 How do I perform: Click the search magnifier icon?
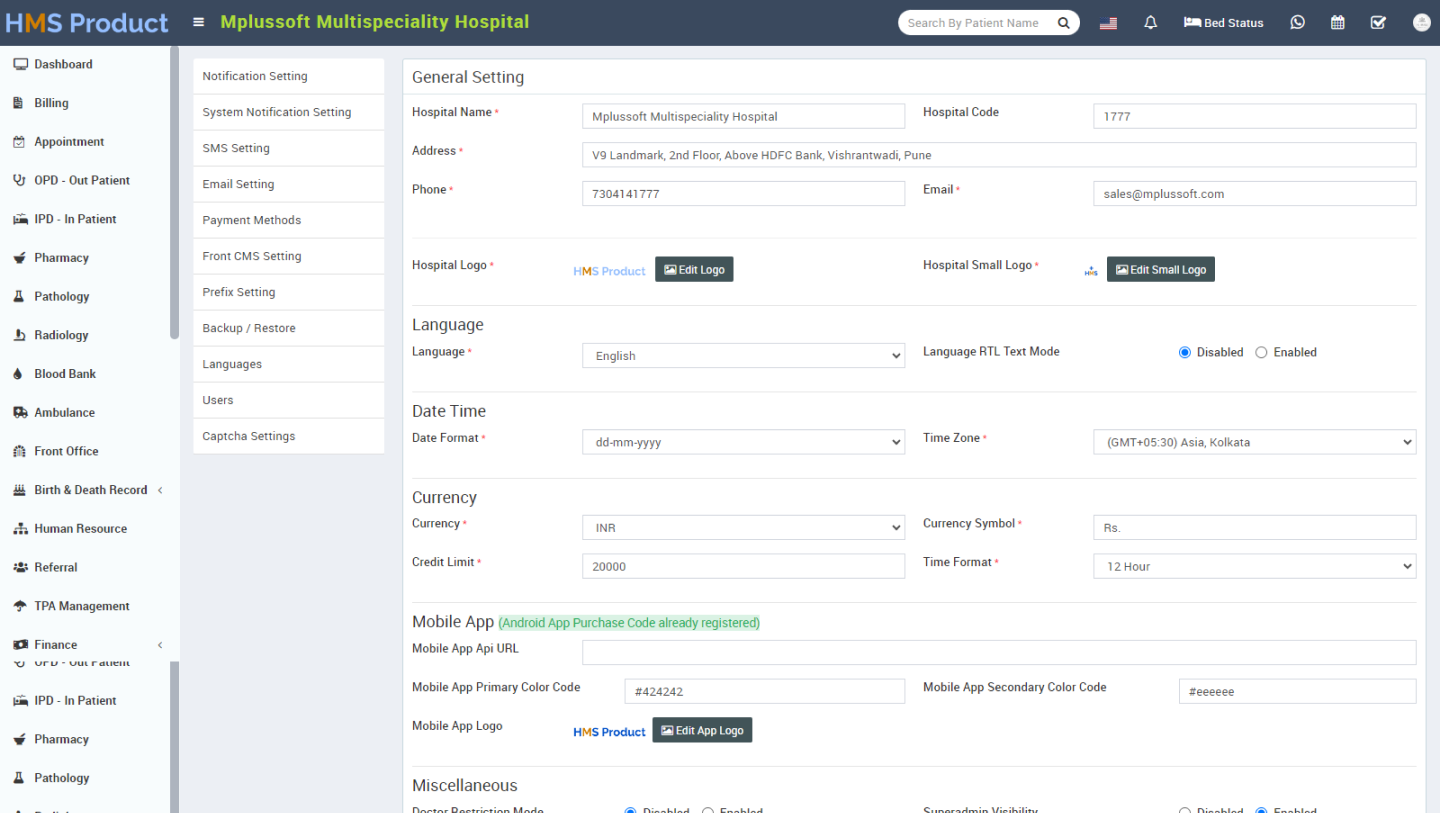[x=1063, y=23]
